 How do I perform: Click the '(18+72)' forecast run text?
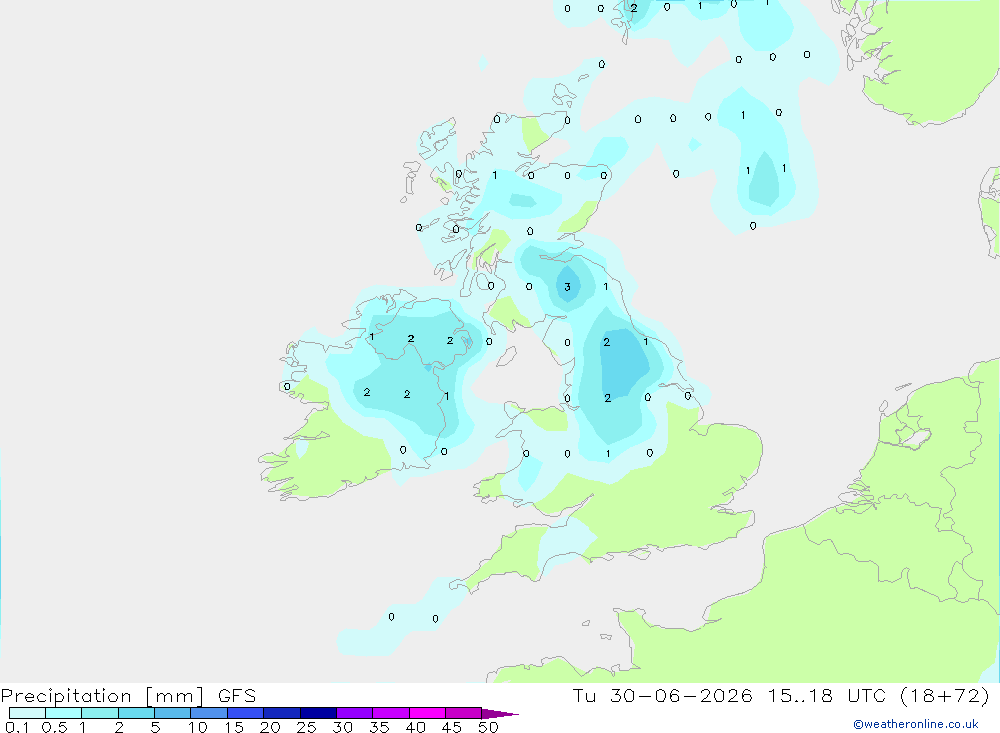945,696
